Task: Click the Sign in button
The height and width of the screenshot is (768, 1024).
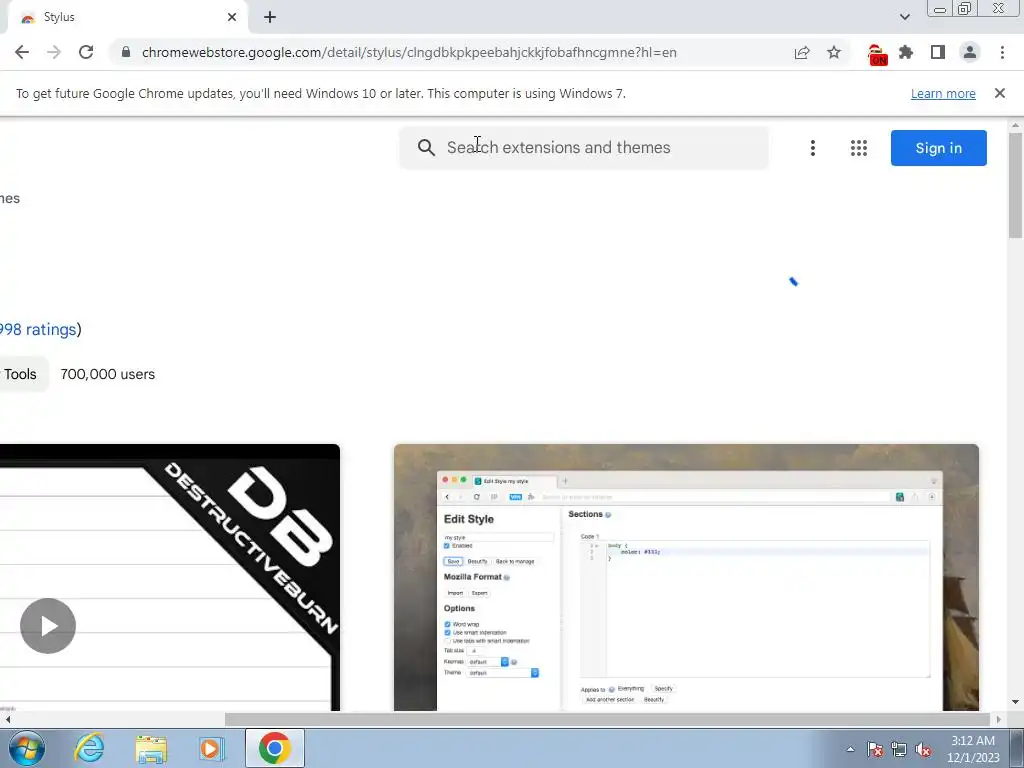Action: click(938, 148)
